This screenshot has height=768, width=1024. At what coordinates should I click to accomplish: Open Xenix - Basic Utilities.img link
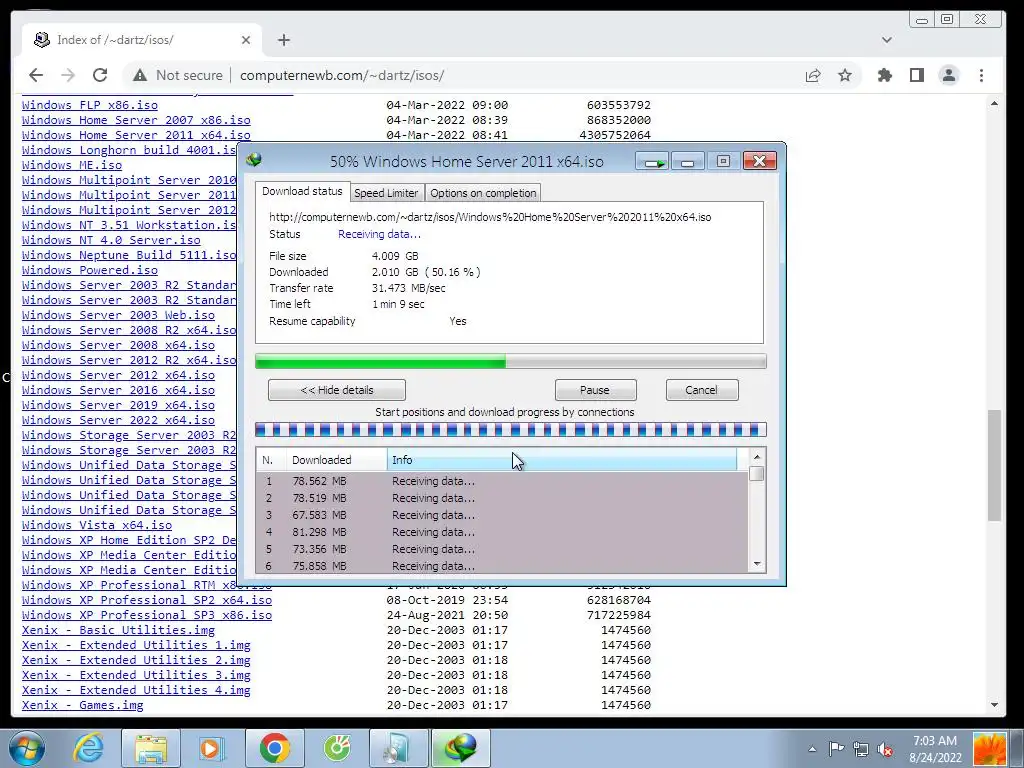(x=118, y=630)
